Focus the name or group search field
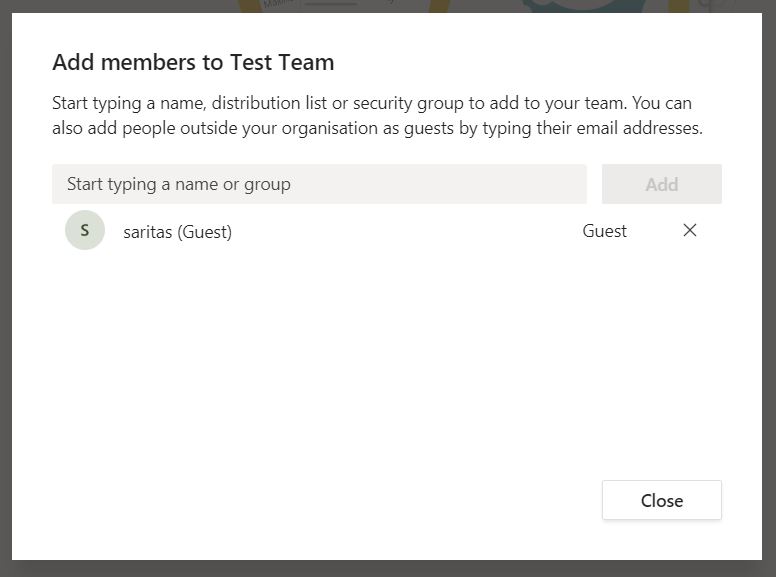 point(319,184)
